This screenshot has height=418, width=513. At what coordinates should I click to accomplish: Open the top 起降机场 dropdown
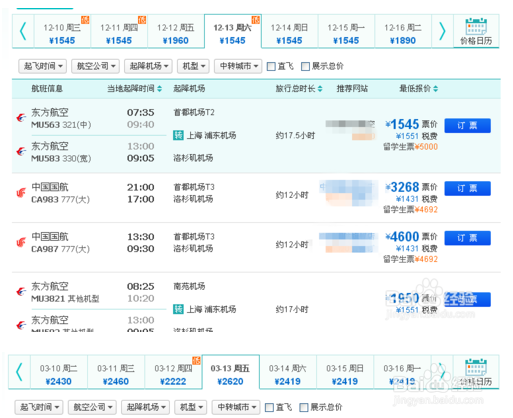[148, 66]
